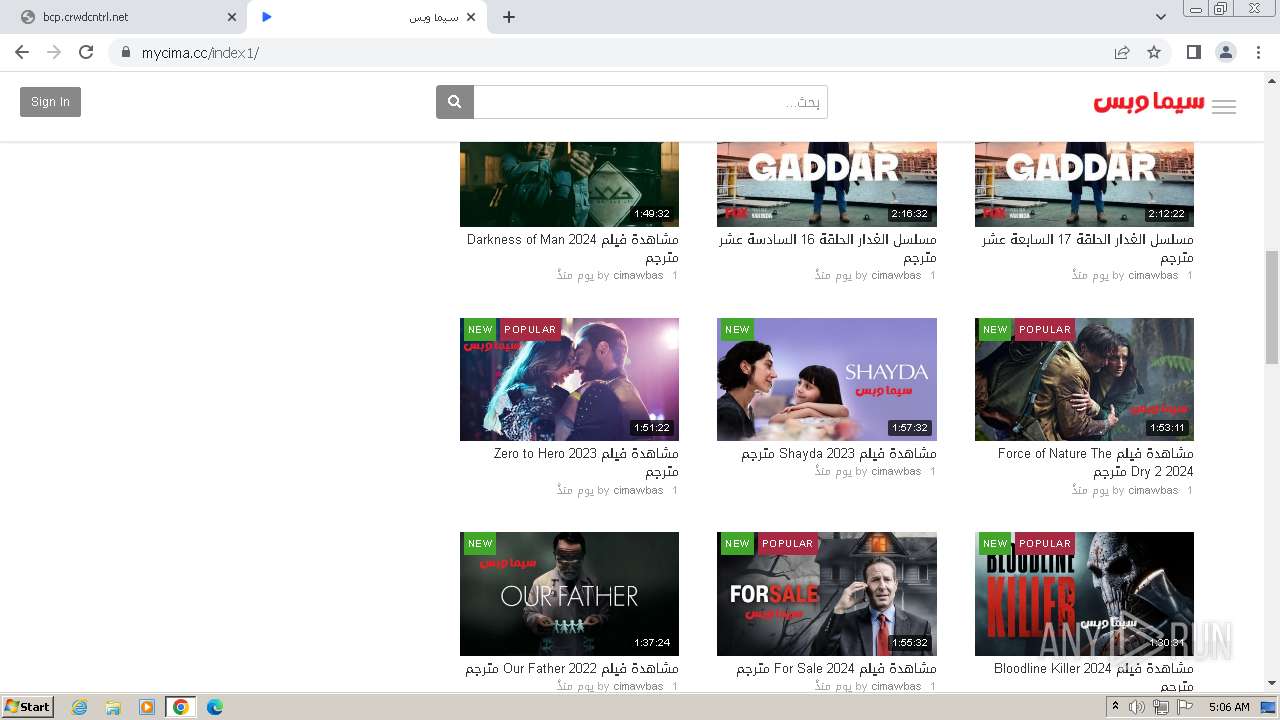Viewport: 1280px width, 720px height.
Task: Switch to bcp.crwdcntrl.net tab
Action: click(x=126, y=17)
